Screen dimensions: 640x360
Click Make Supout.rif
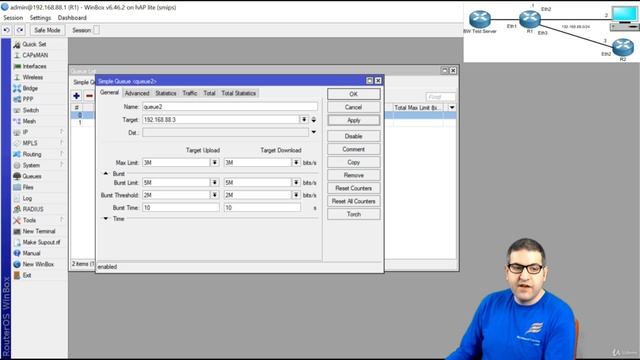coord(41,242)
